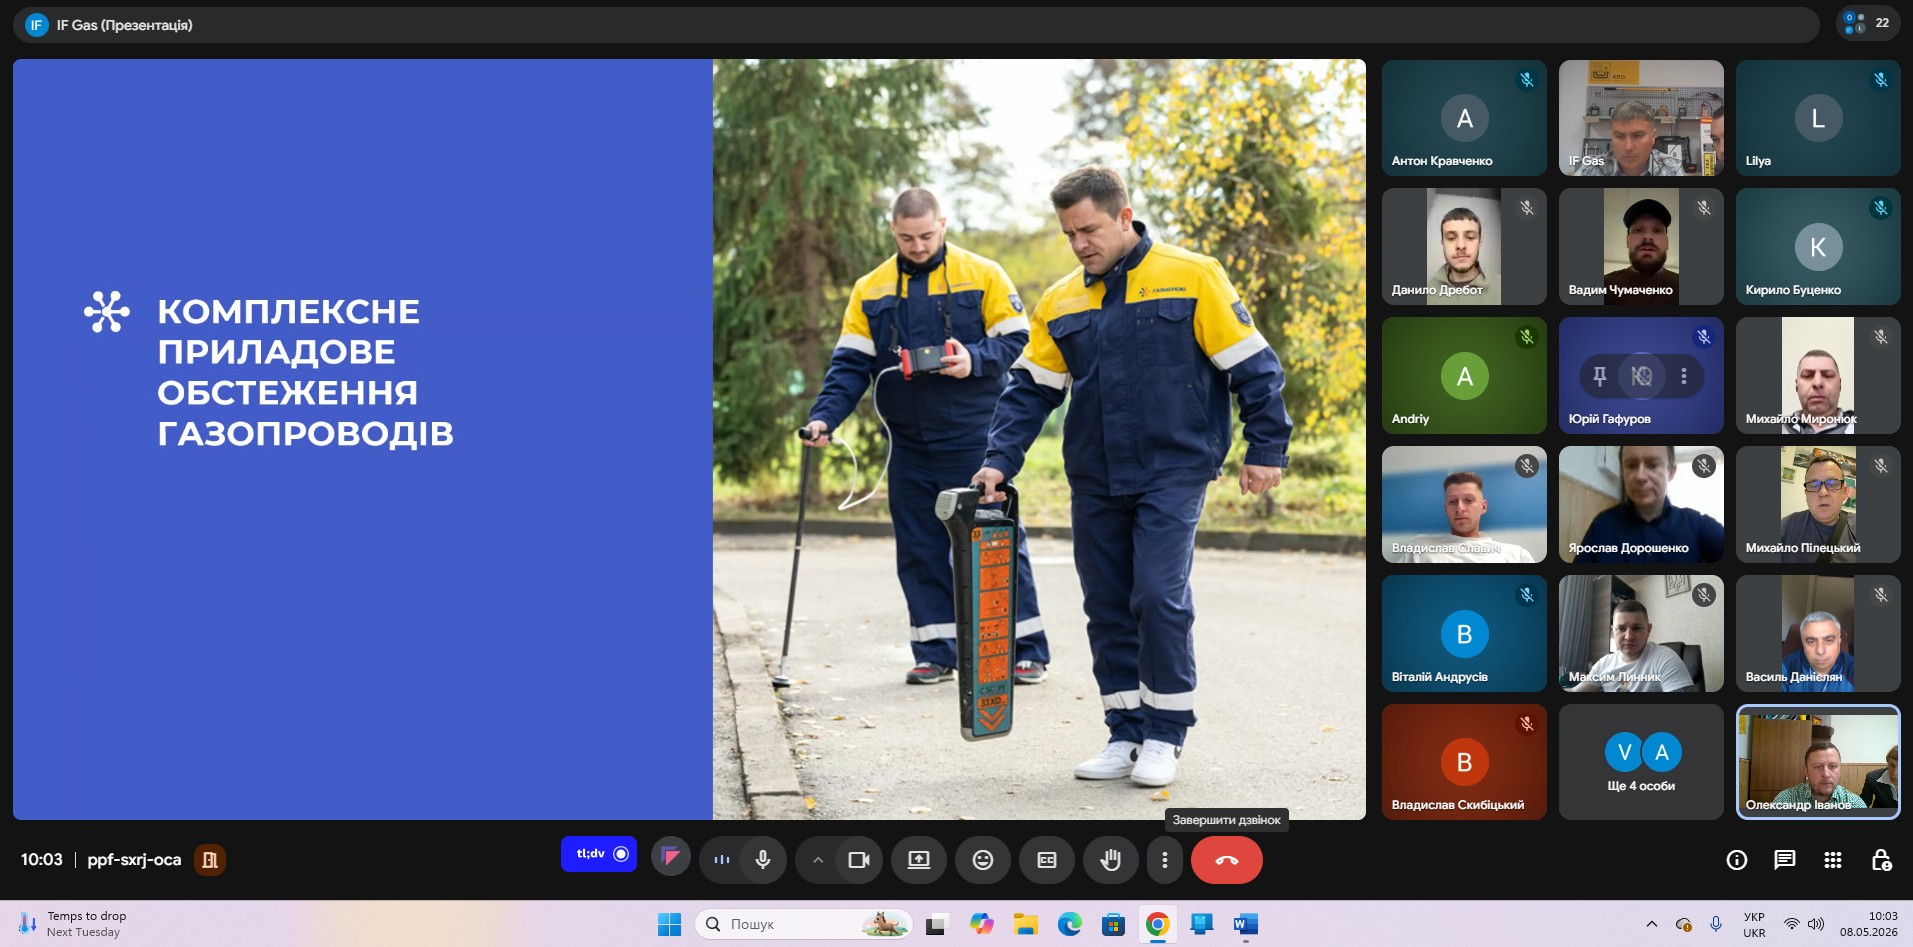This screenshot has height=947, width=1913.
Task: Click the tl;dv recording button
Action: pos(599,854)
